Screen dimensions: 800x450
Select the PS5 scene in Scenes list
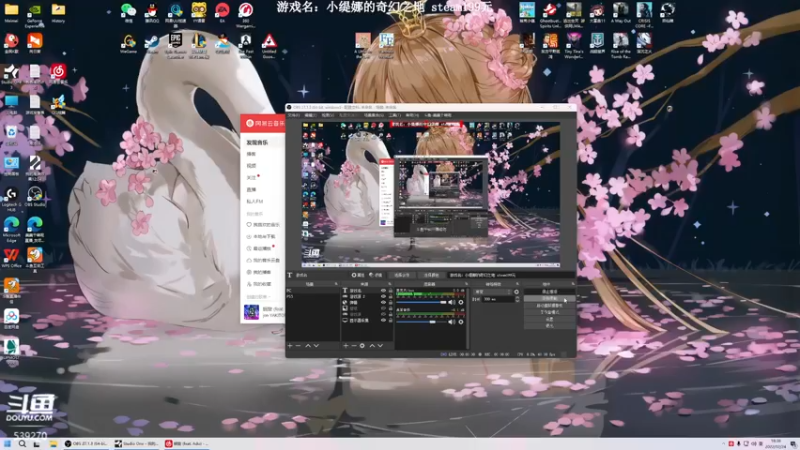tap(312, 296)
